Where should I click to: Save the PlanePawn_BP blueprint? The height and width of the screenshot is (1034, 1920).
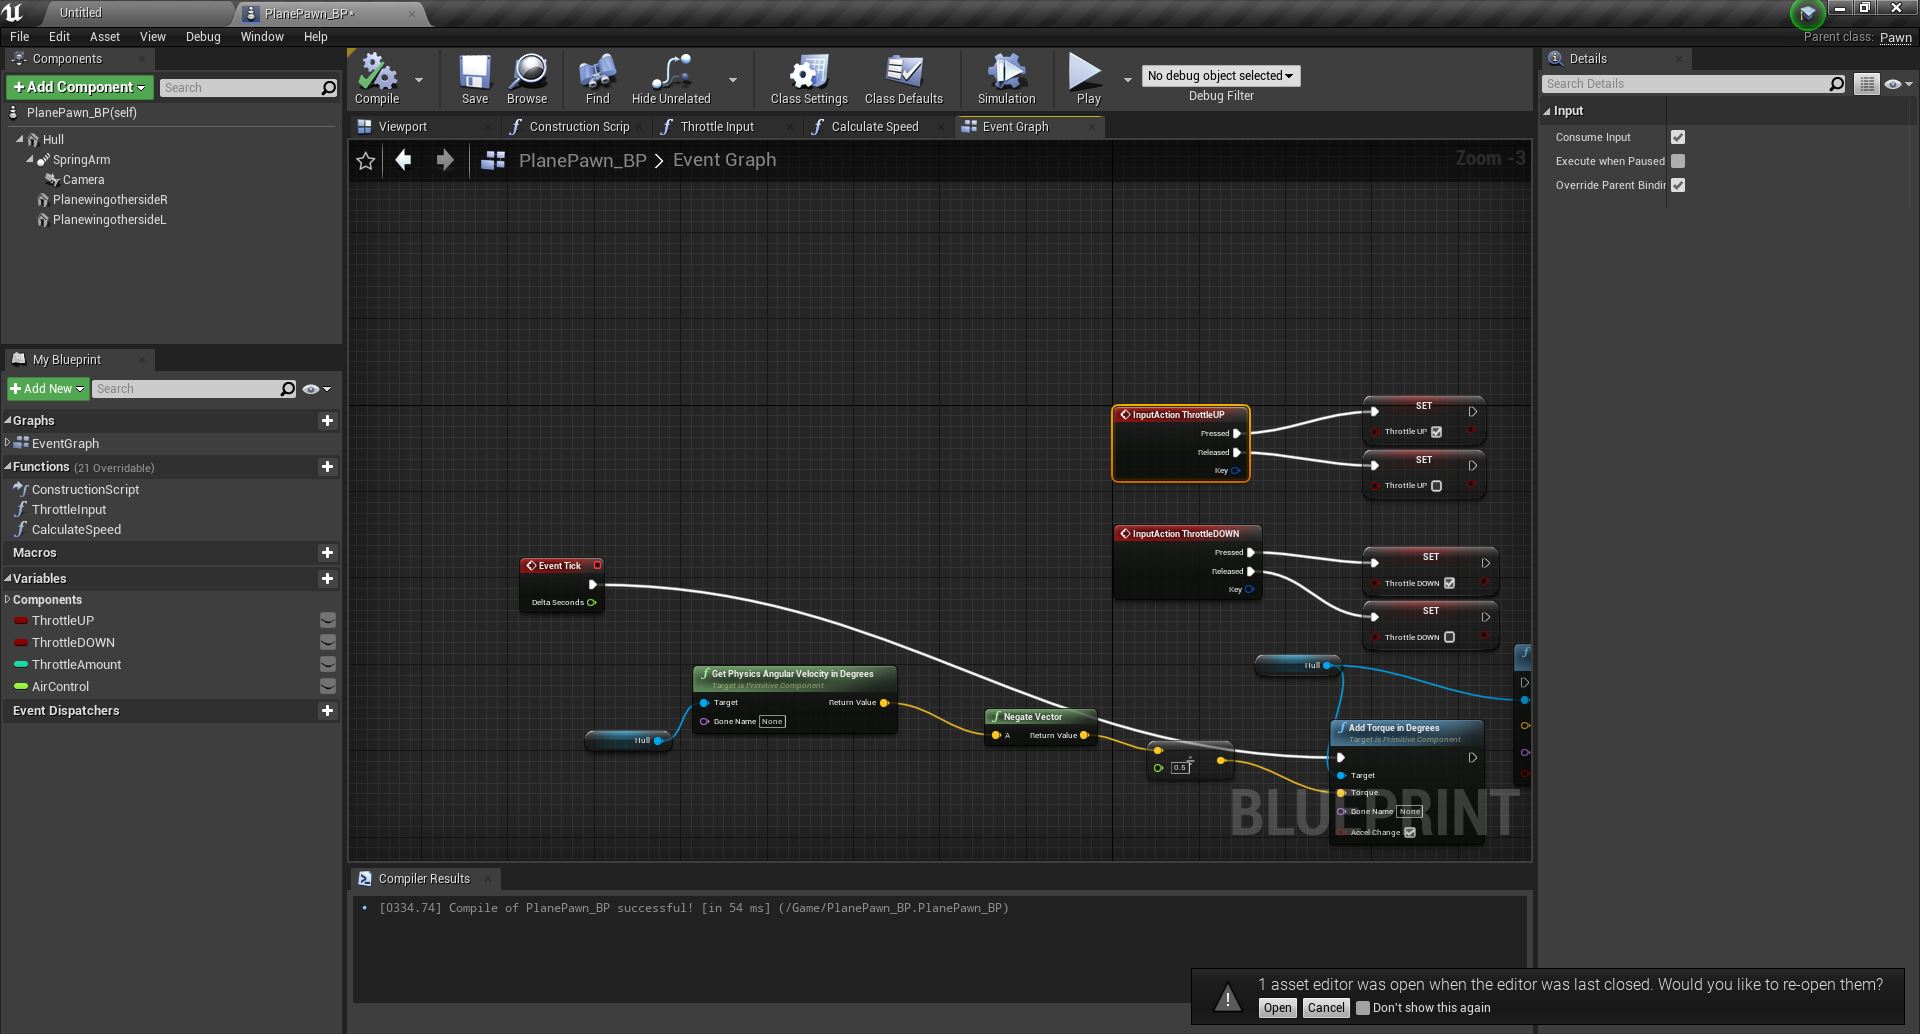[x=475, y=79]
